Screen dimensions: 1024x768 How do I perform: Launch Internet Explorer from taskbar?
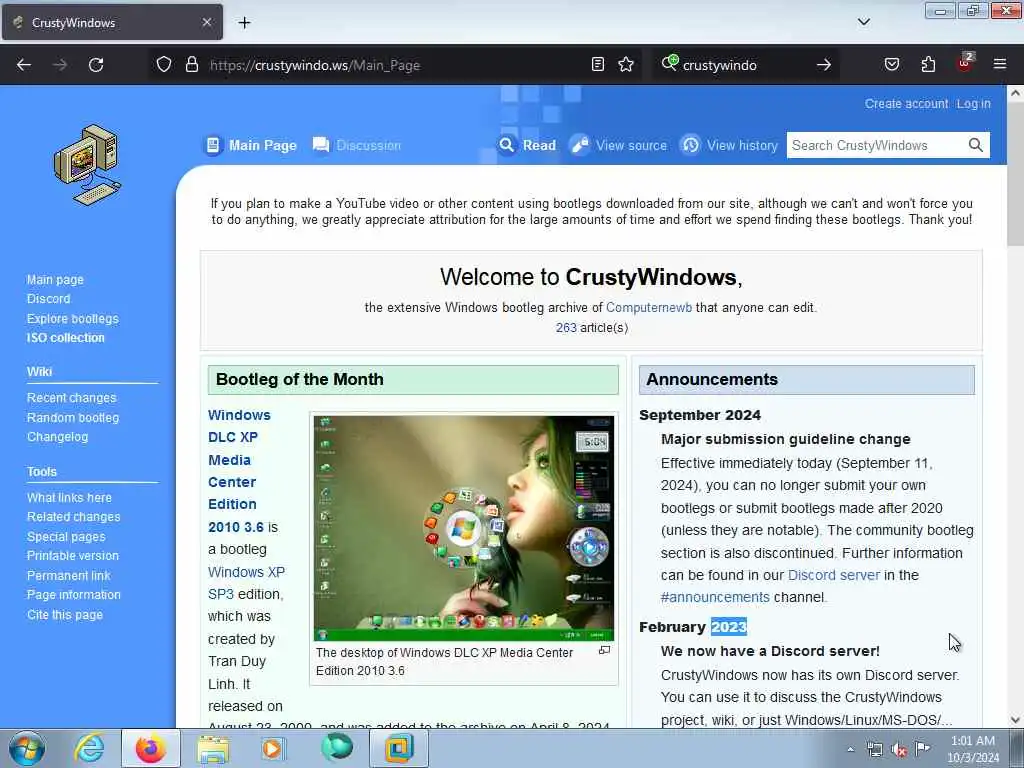point(89,748)
